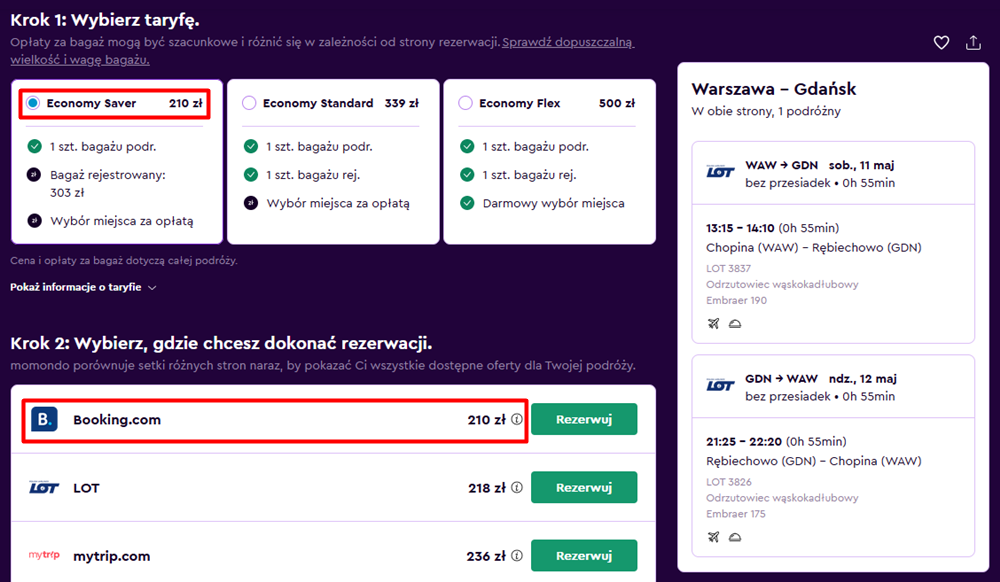Select the Economy Saver fare radio button
The image size is (1000, 582).
(x=33, y=103)
